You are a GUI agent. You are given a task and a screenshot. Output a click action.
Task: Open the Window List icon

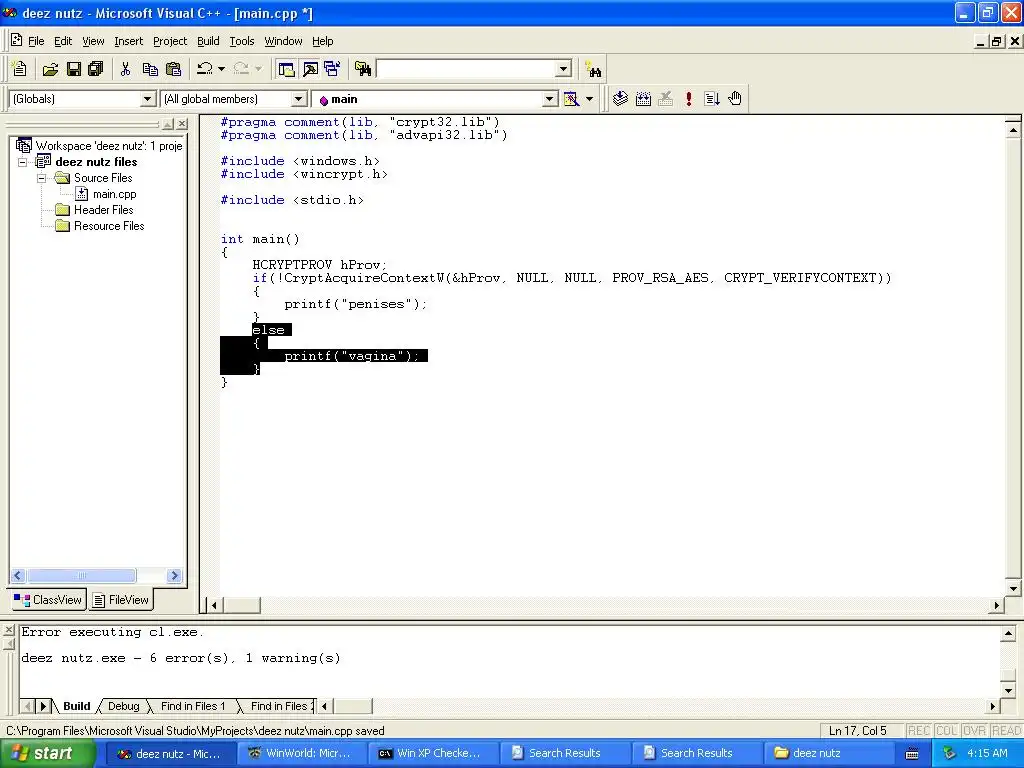point(332,69)
